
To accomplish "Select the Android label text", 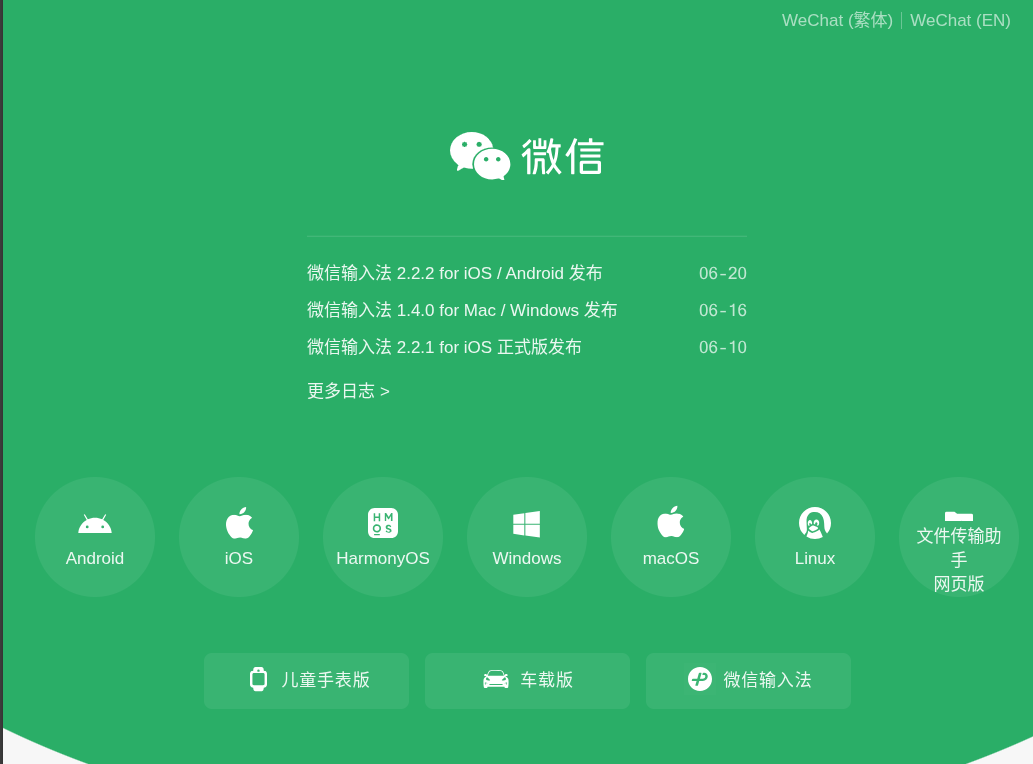I will 95,559.
